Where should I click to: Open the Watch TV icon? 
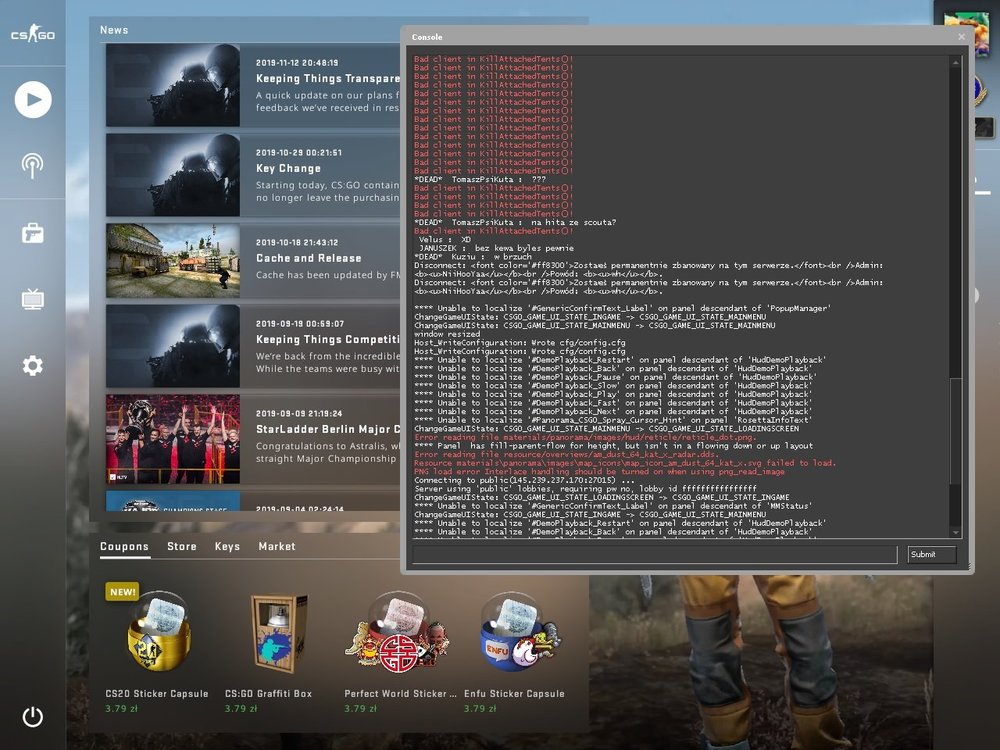coord(33,298)
